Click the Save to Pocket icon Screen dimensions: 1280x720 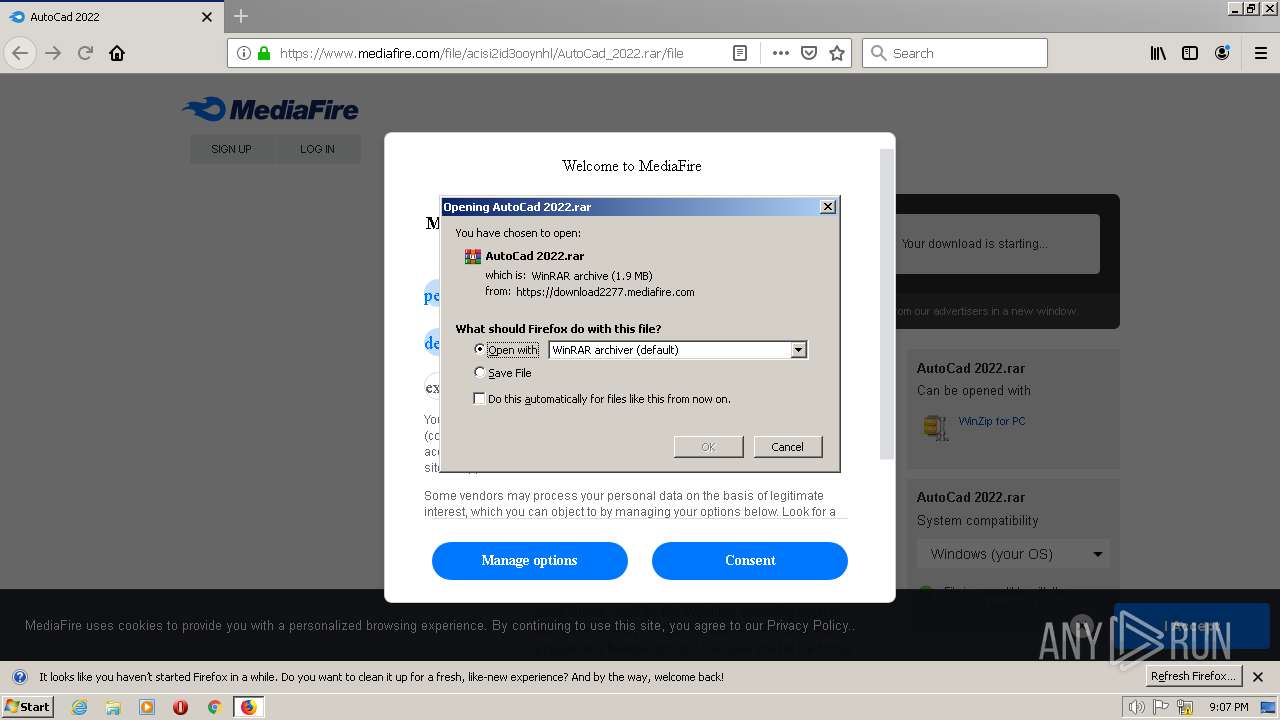[809, 53]
